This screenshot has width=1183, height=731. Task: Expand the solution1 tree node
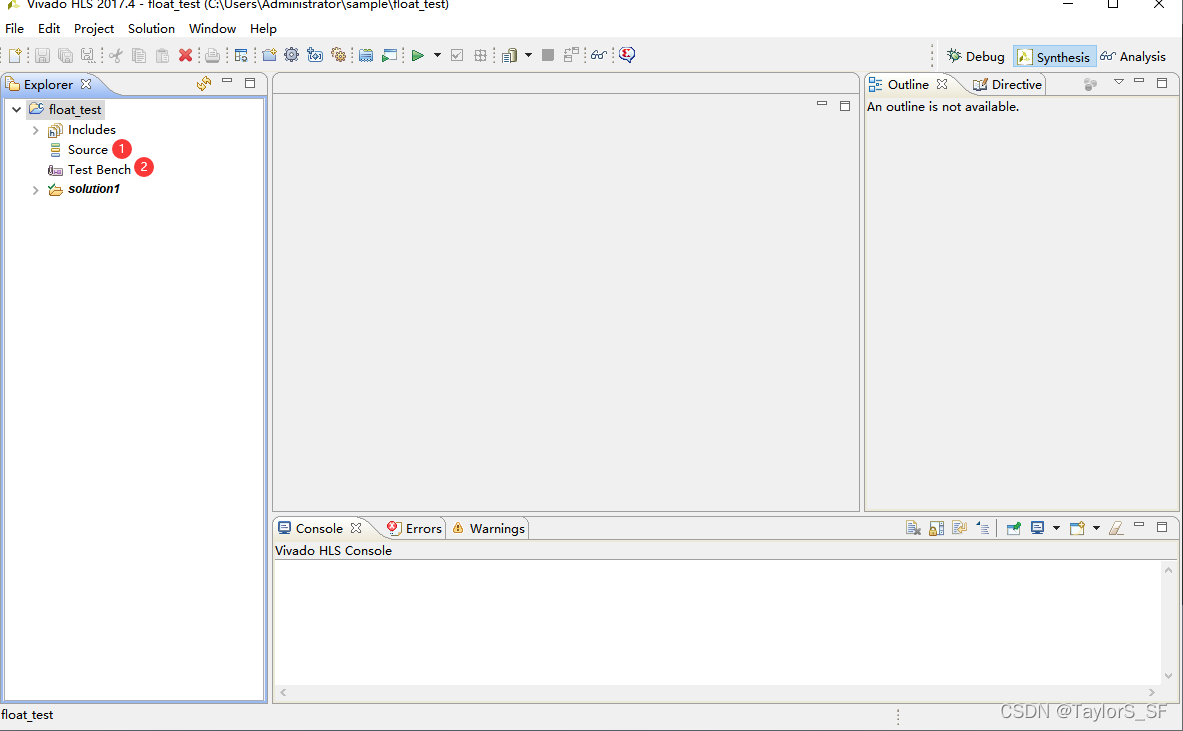(x=35, y=190)
